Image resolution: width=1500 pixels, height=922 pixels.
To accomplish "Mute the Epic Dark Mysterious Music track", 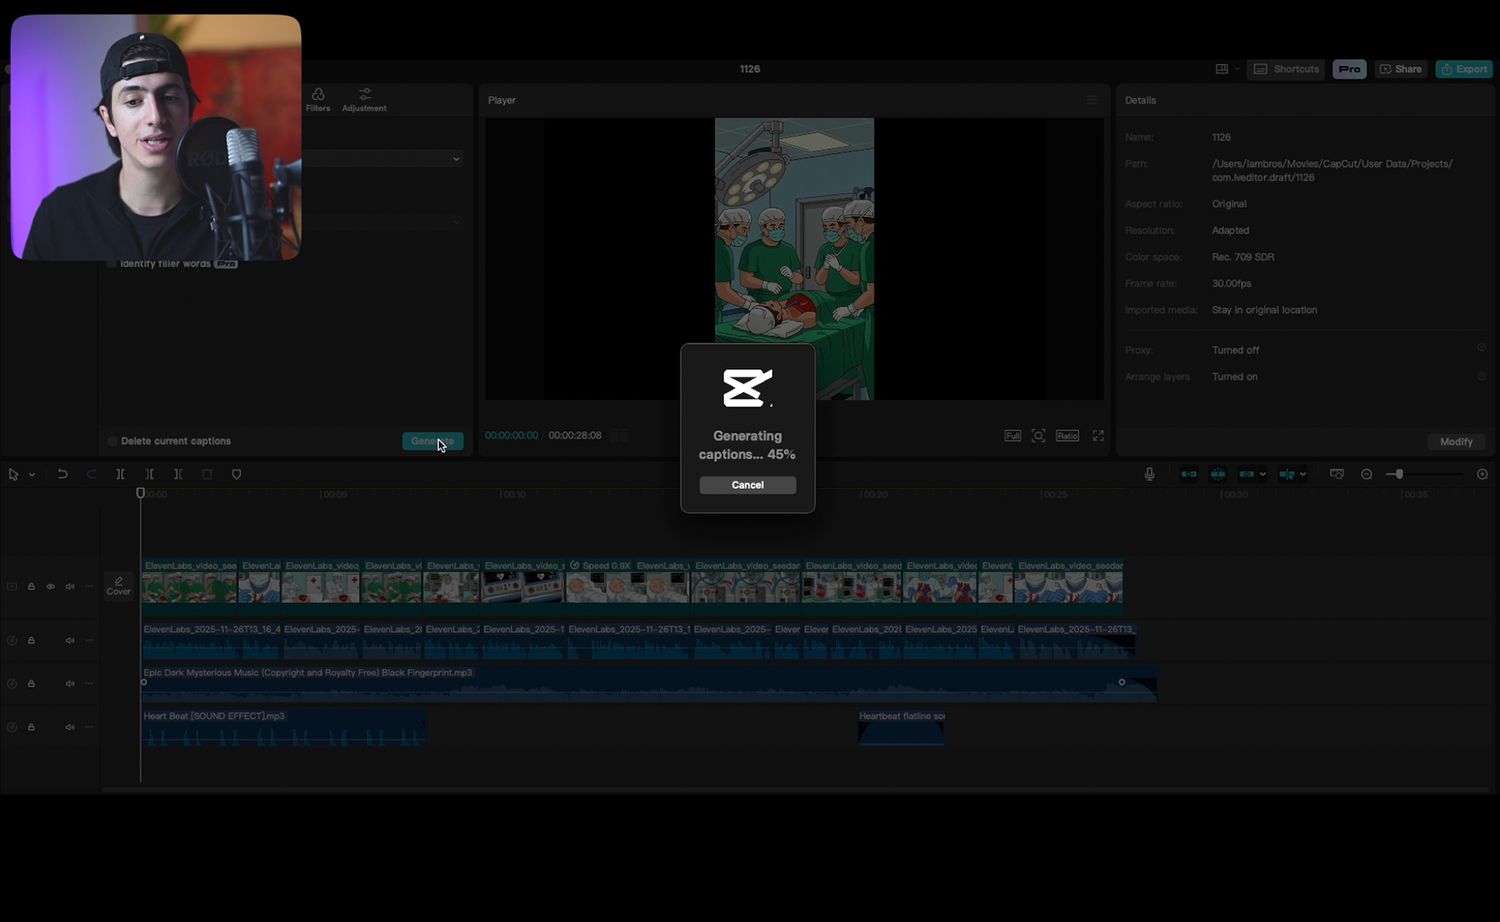I will tap(70, 684).
